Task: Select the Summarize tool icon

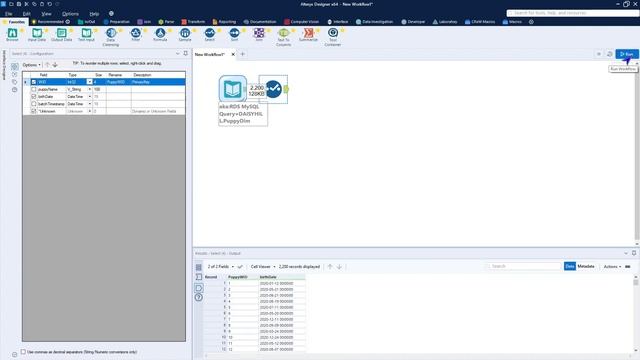Action: [x=308, y=33]
